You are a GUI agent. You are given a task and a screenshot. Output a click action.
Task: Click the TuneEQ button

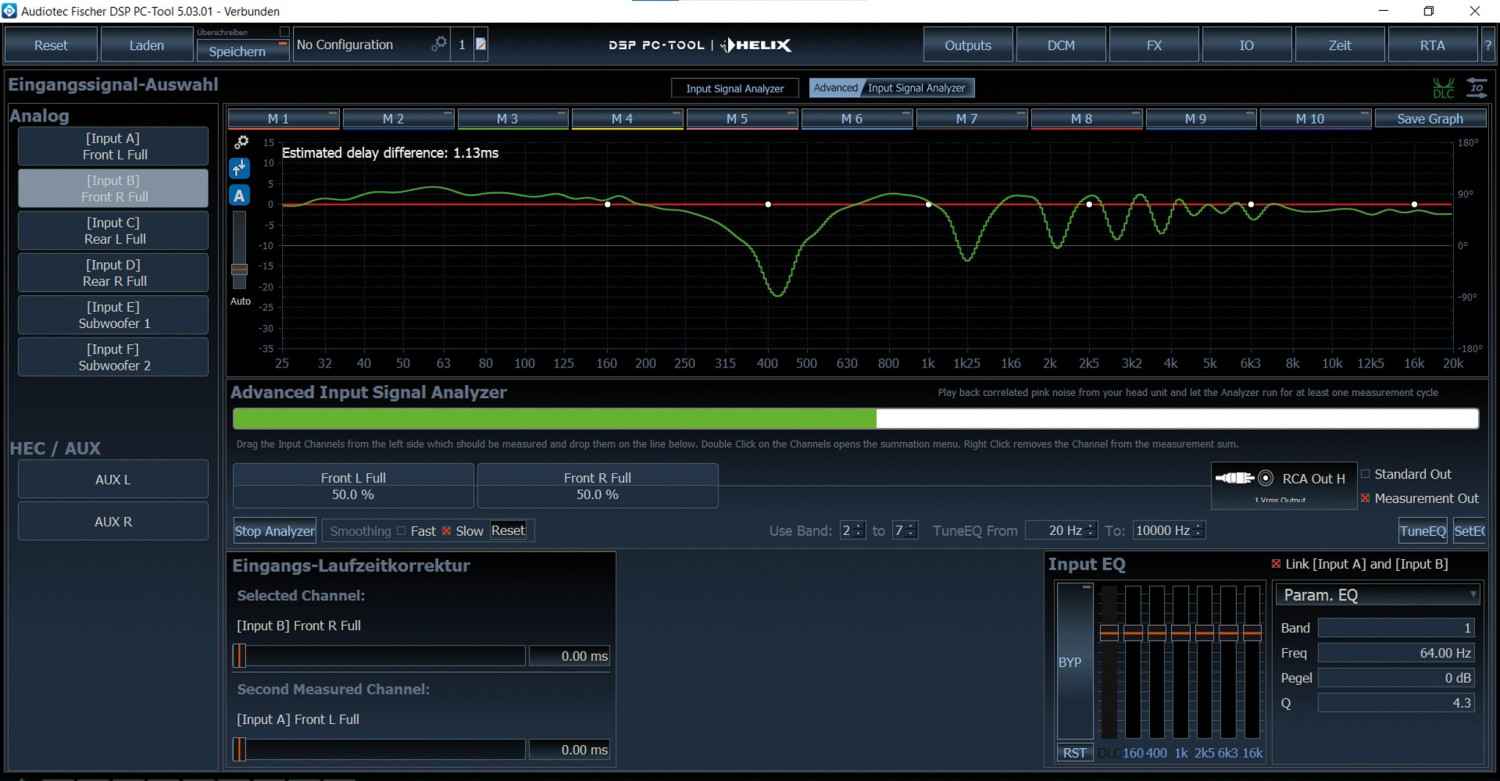pos(1423,531)
